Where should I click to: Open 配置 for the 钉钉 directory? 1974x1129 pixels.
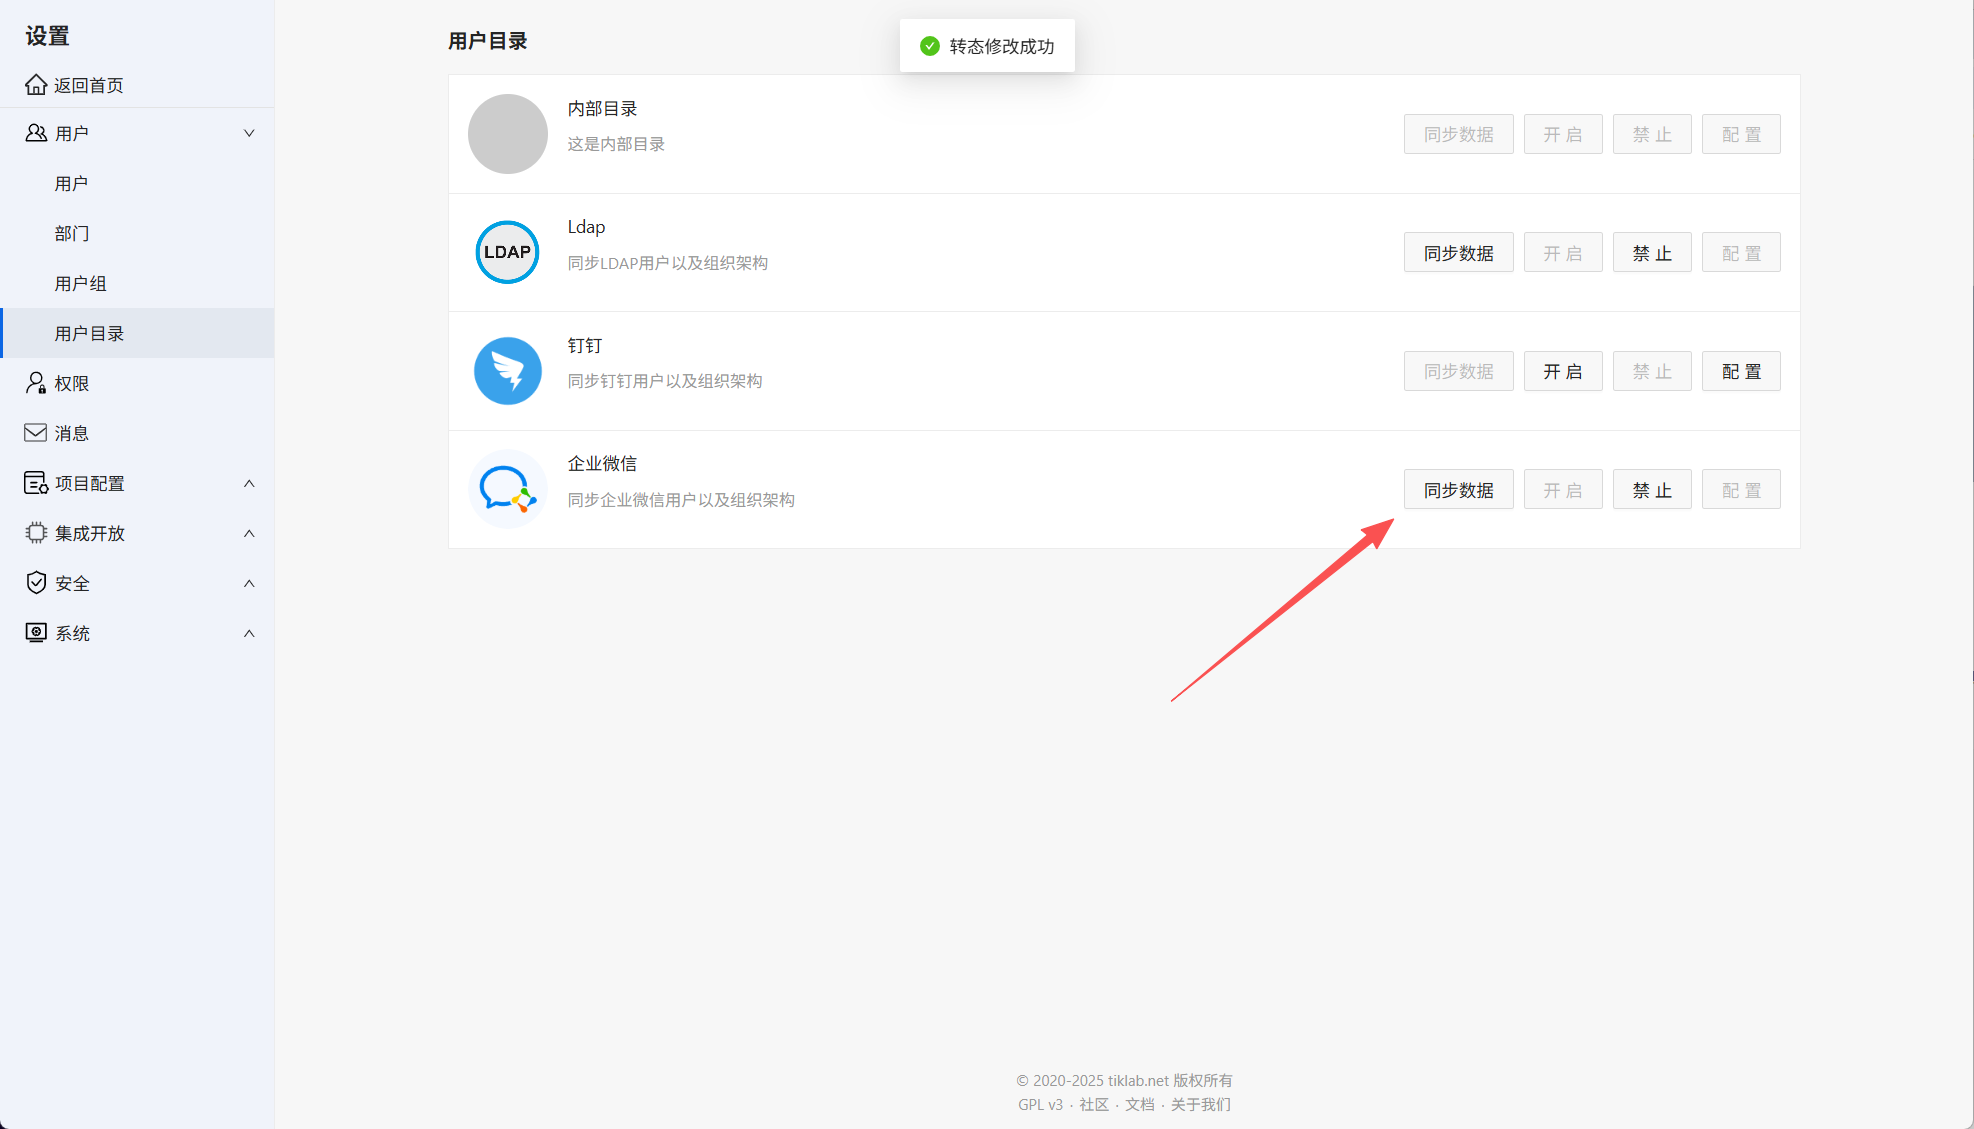1740,371
